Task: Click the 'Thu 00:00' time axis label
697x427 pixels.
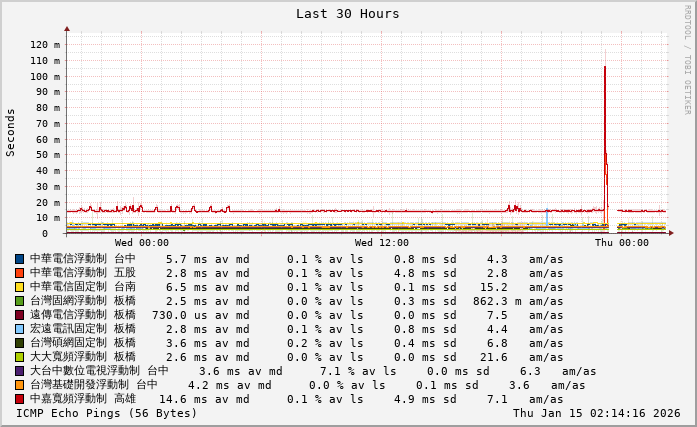Action: tap(622, 243)
